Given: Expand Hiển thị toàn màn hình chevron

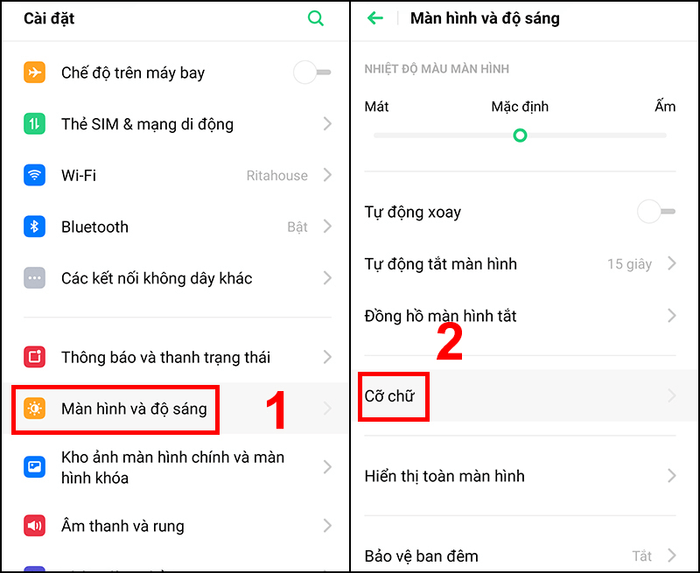Looking at the screenshot, I should click(672, 476).
